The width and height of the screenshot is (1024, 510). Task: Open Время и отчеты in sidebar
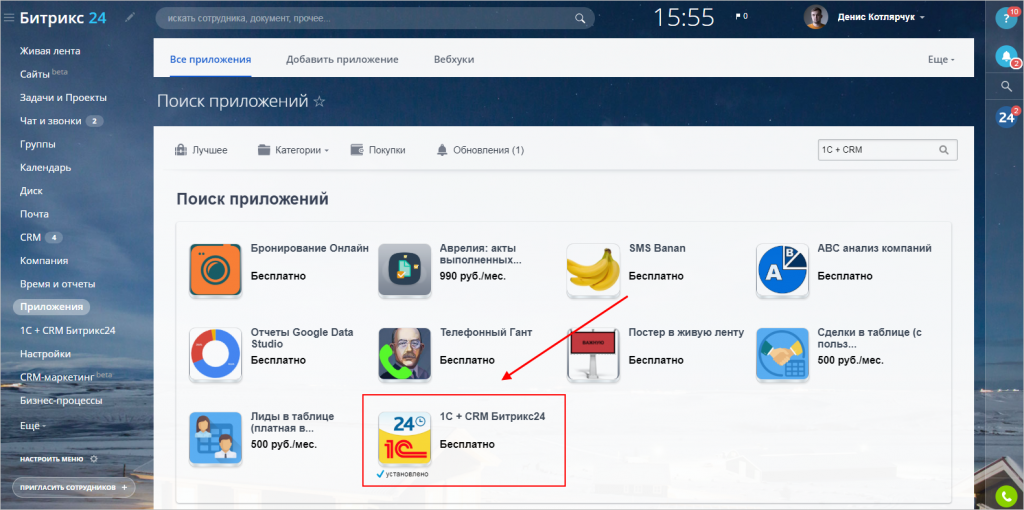[x=57, y=284]
